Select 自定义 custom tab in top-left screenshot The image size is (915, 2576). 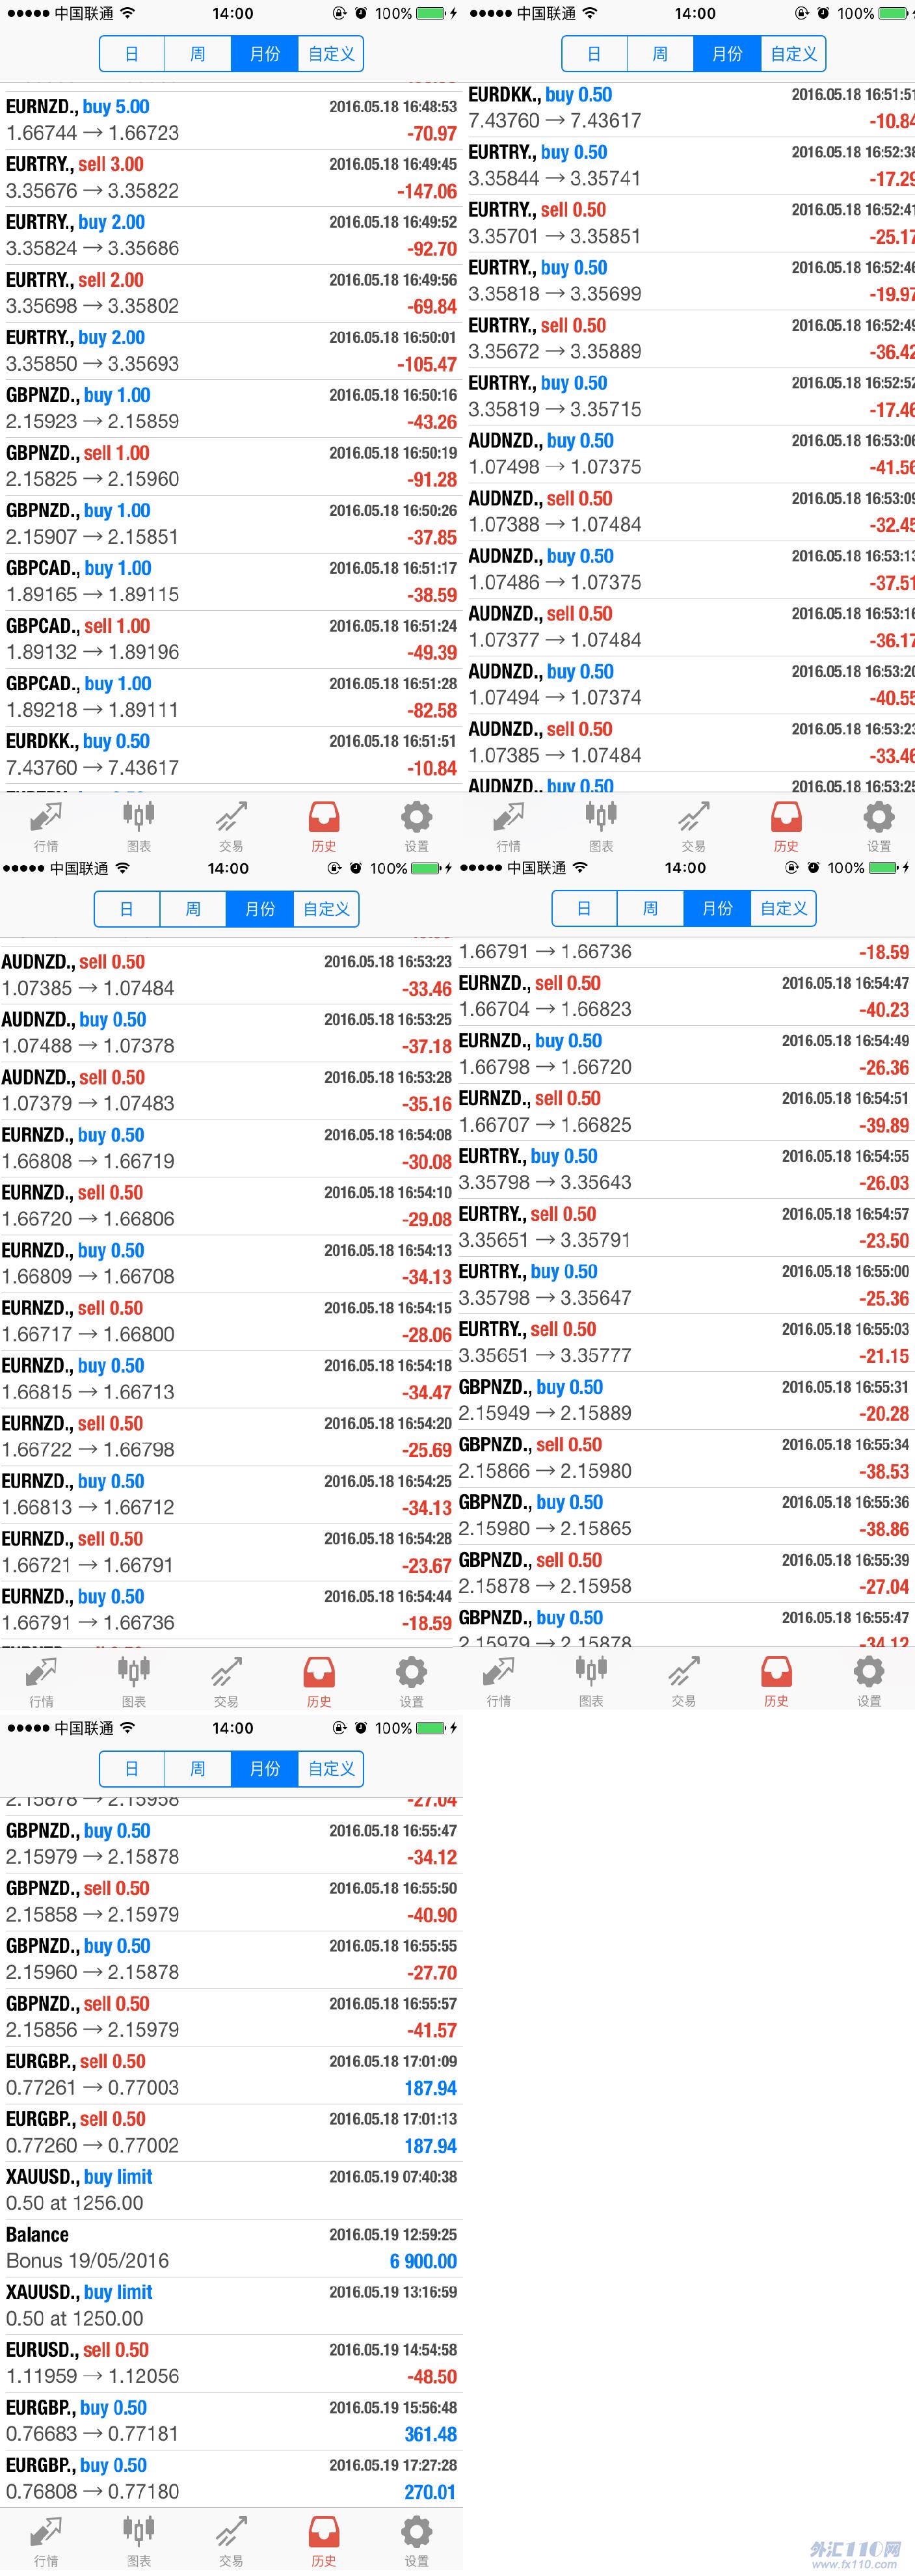click(x=331, y=54)
